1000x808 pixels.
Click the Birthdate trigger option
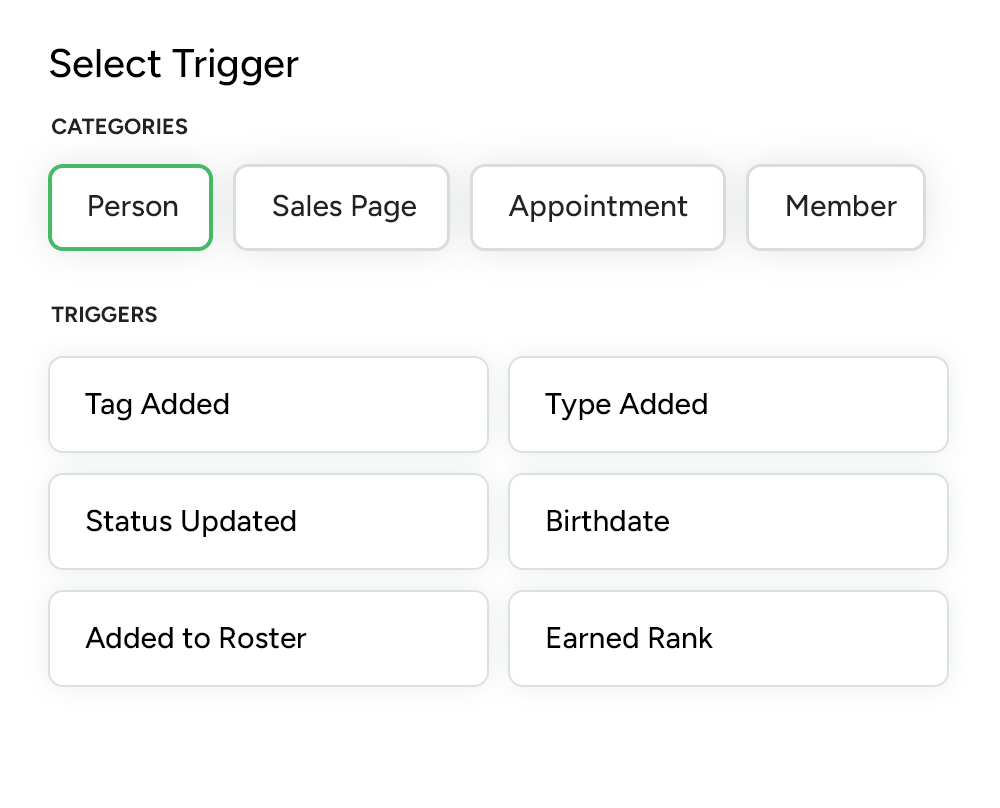tap(728, 521)
